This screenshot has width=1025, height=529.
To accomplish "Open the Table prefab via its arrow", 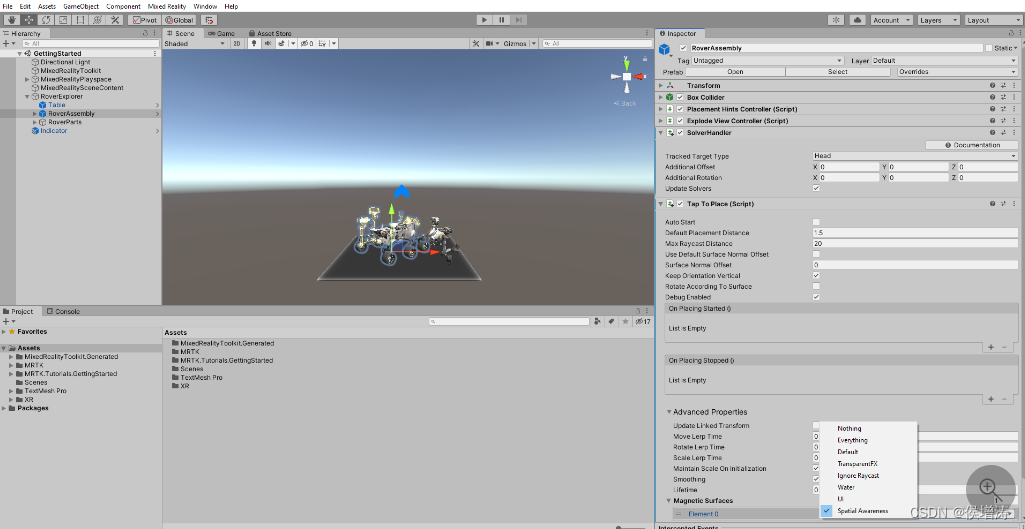I will (157, 105).
